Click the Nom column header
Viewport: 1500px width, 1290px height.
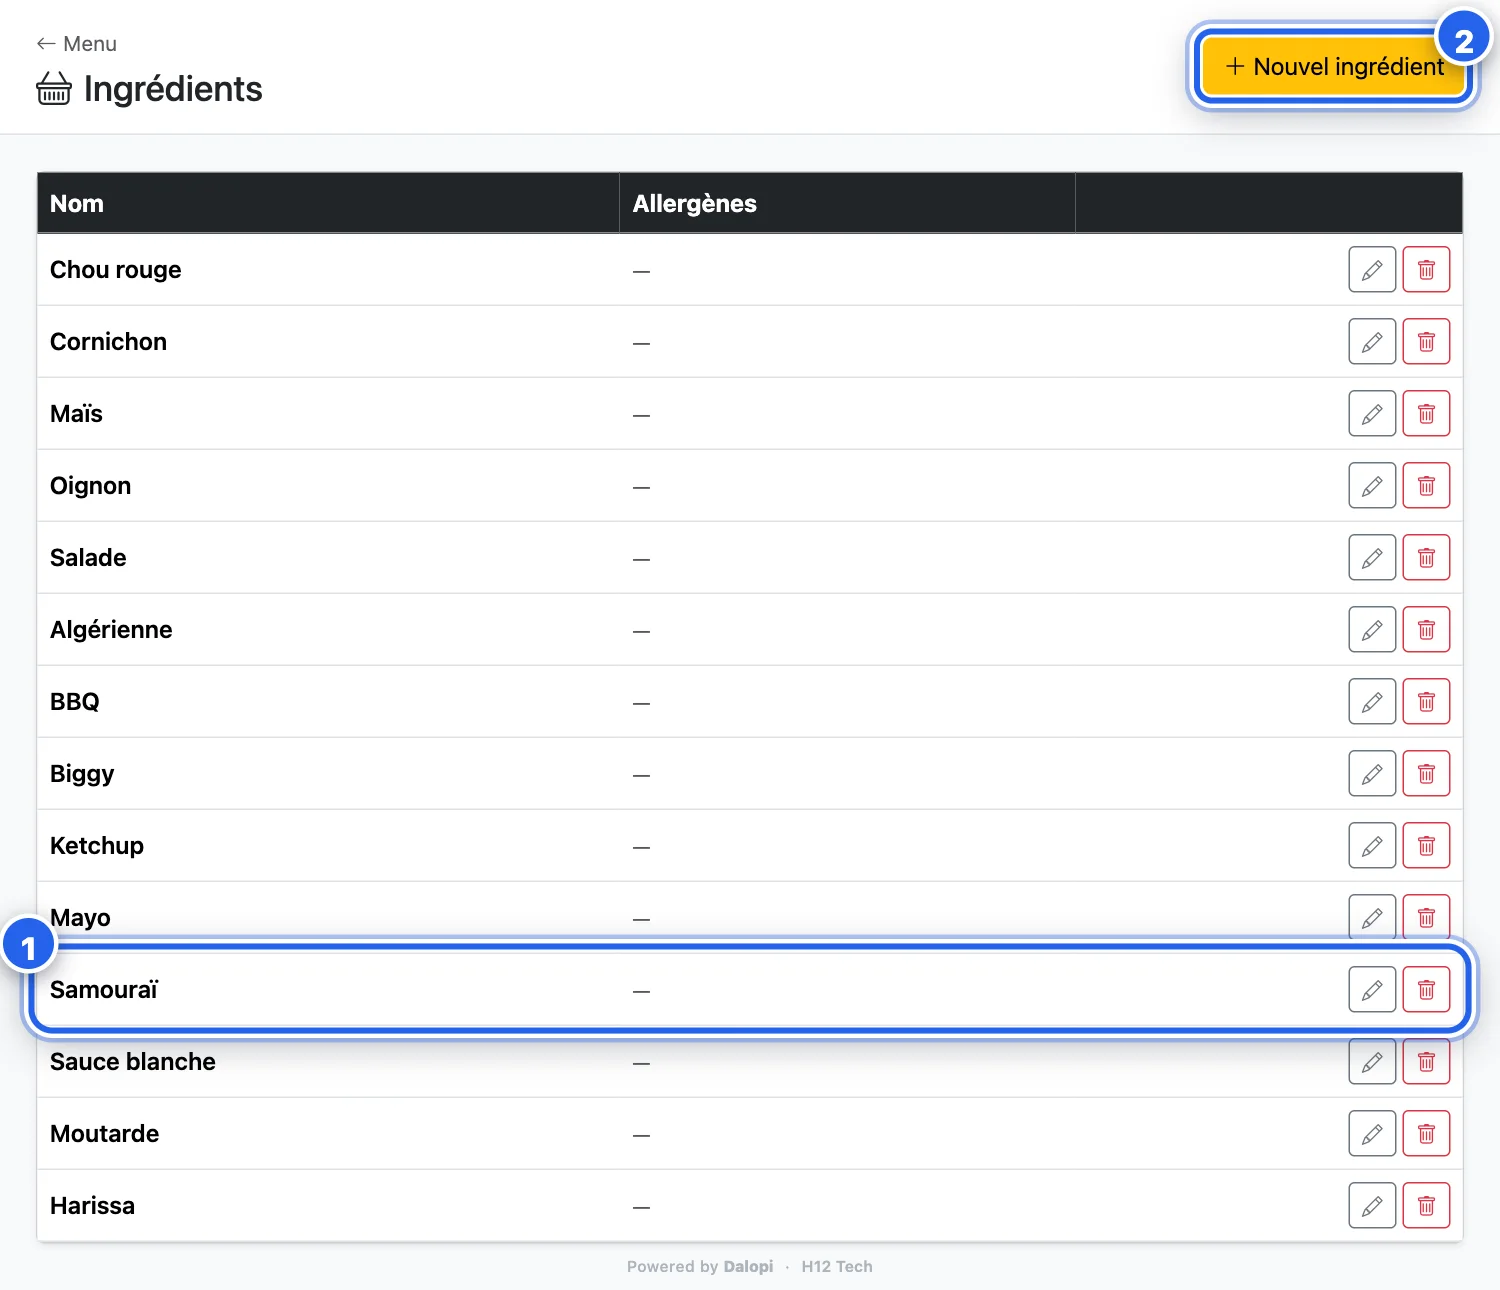click(77, 203)
